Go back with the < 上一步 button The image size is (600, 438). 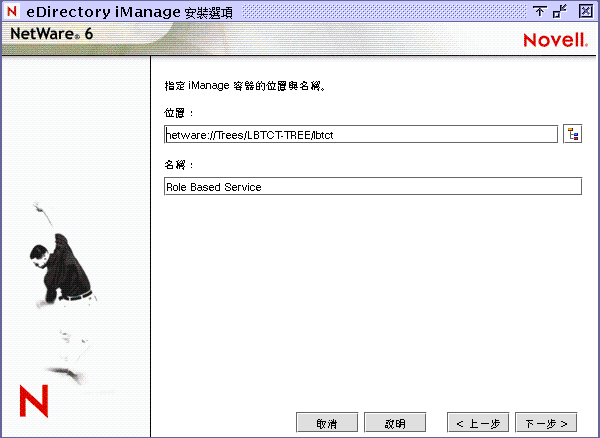pyautogui.click(x=478, y=423)
